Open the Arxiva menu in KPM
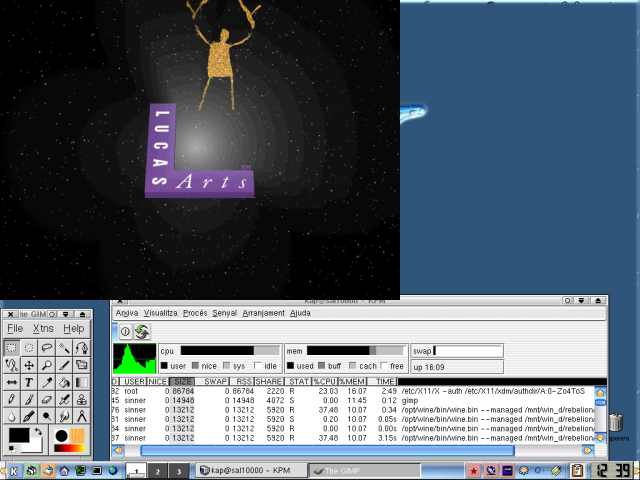This screenshot has width=640, height=480. [127, 313]
